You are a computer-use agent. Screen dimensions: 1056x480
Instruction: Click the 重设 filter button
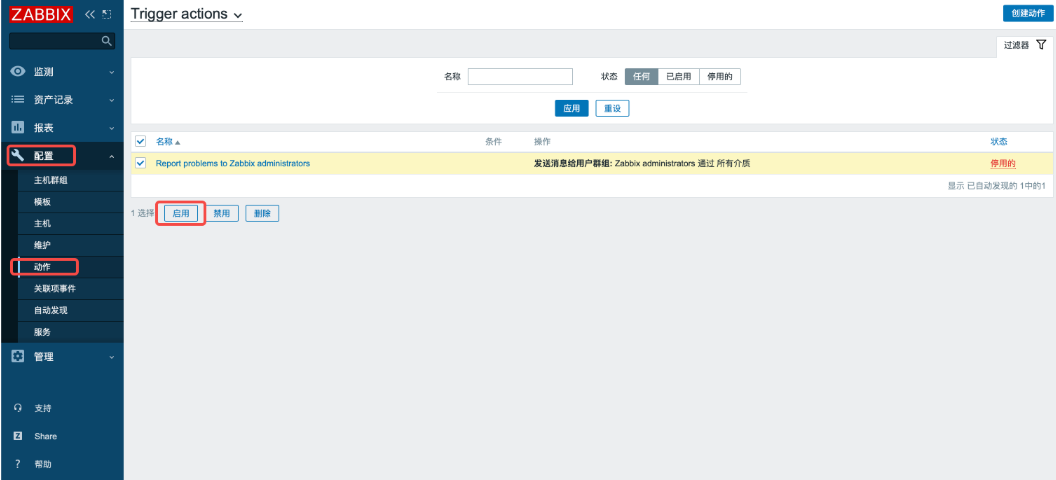(612, 108)
